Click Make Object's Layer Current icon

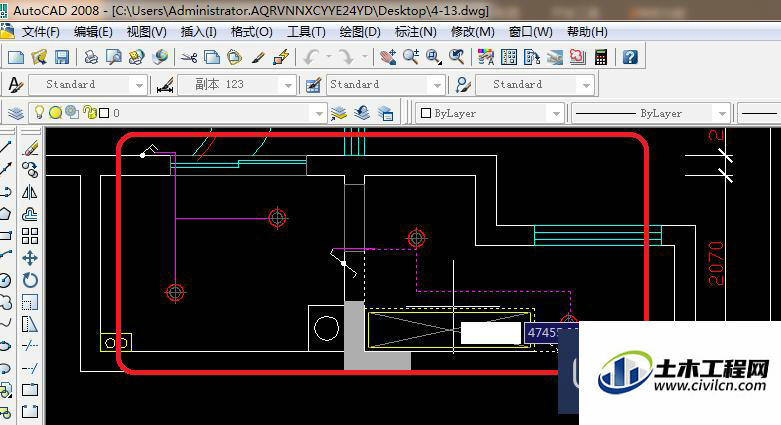pos(339,113)
